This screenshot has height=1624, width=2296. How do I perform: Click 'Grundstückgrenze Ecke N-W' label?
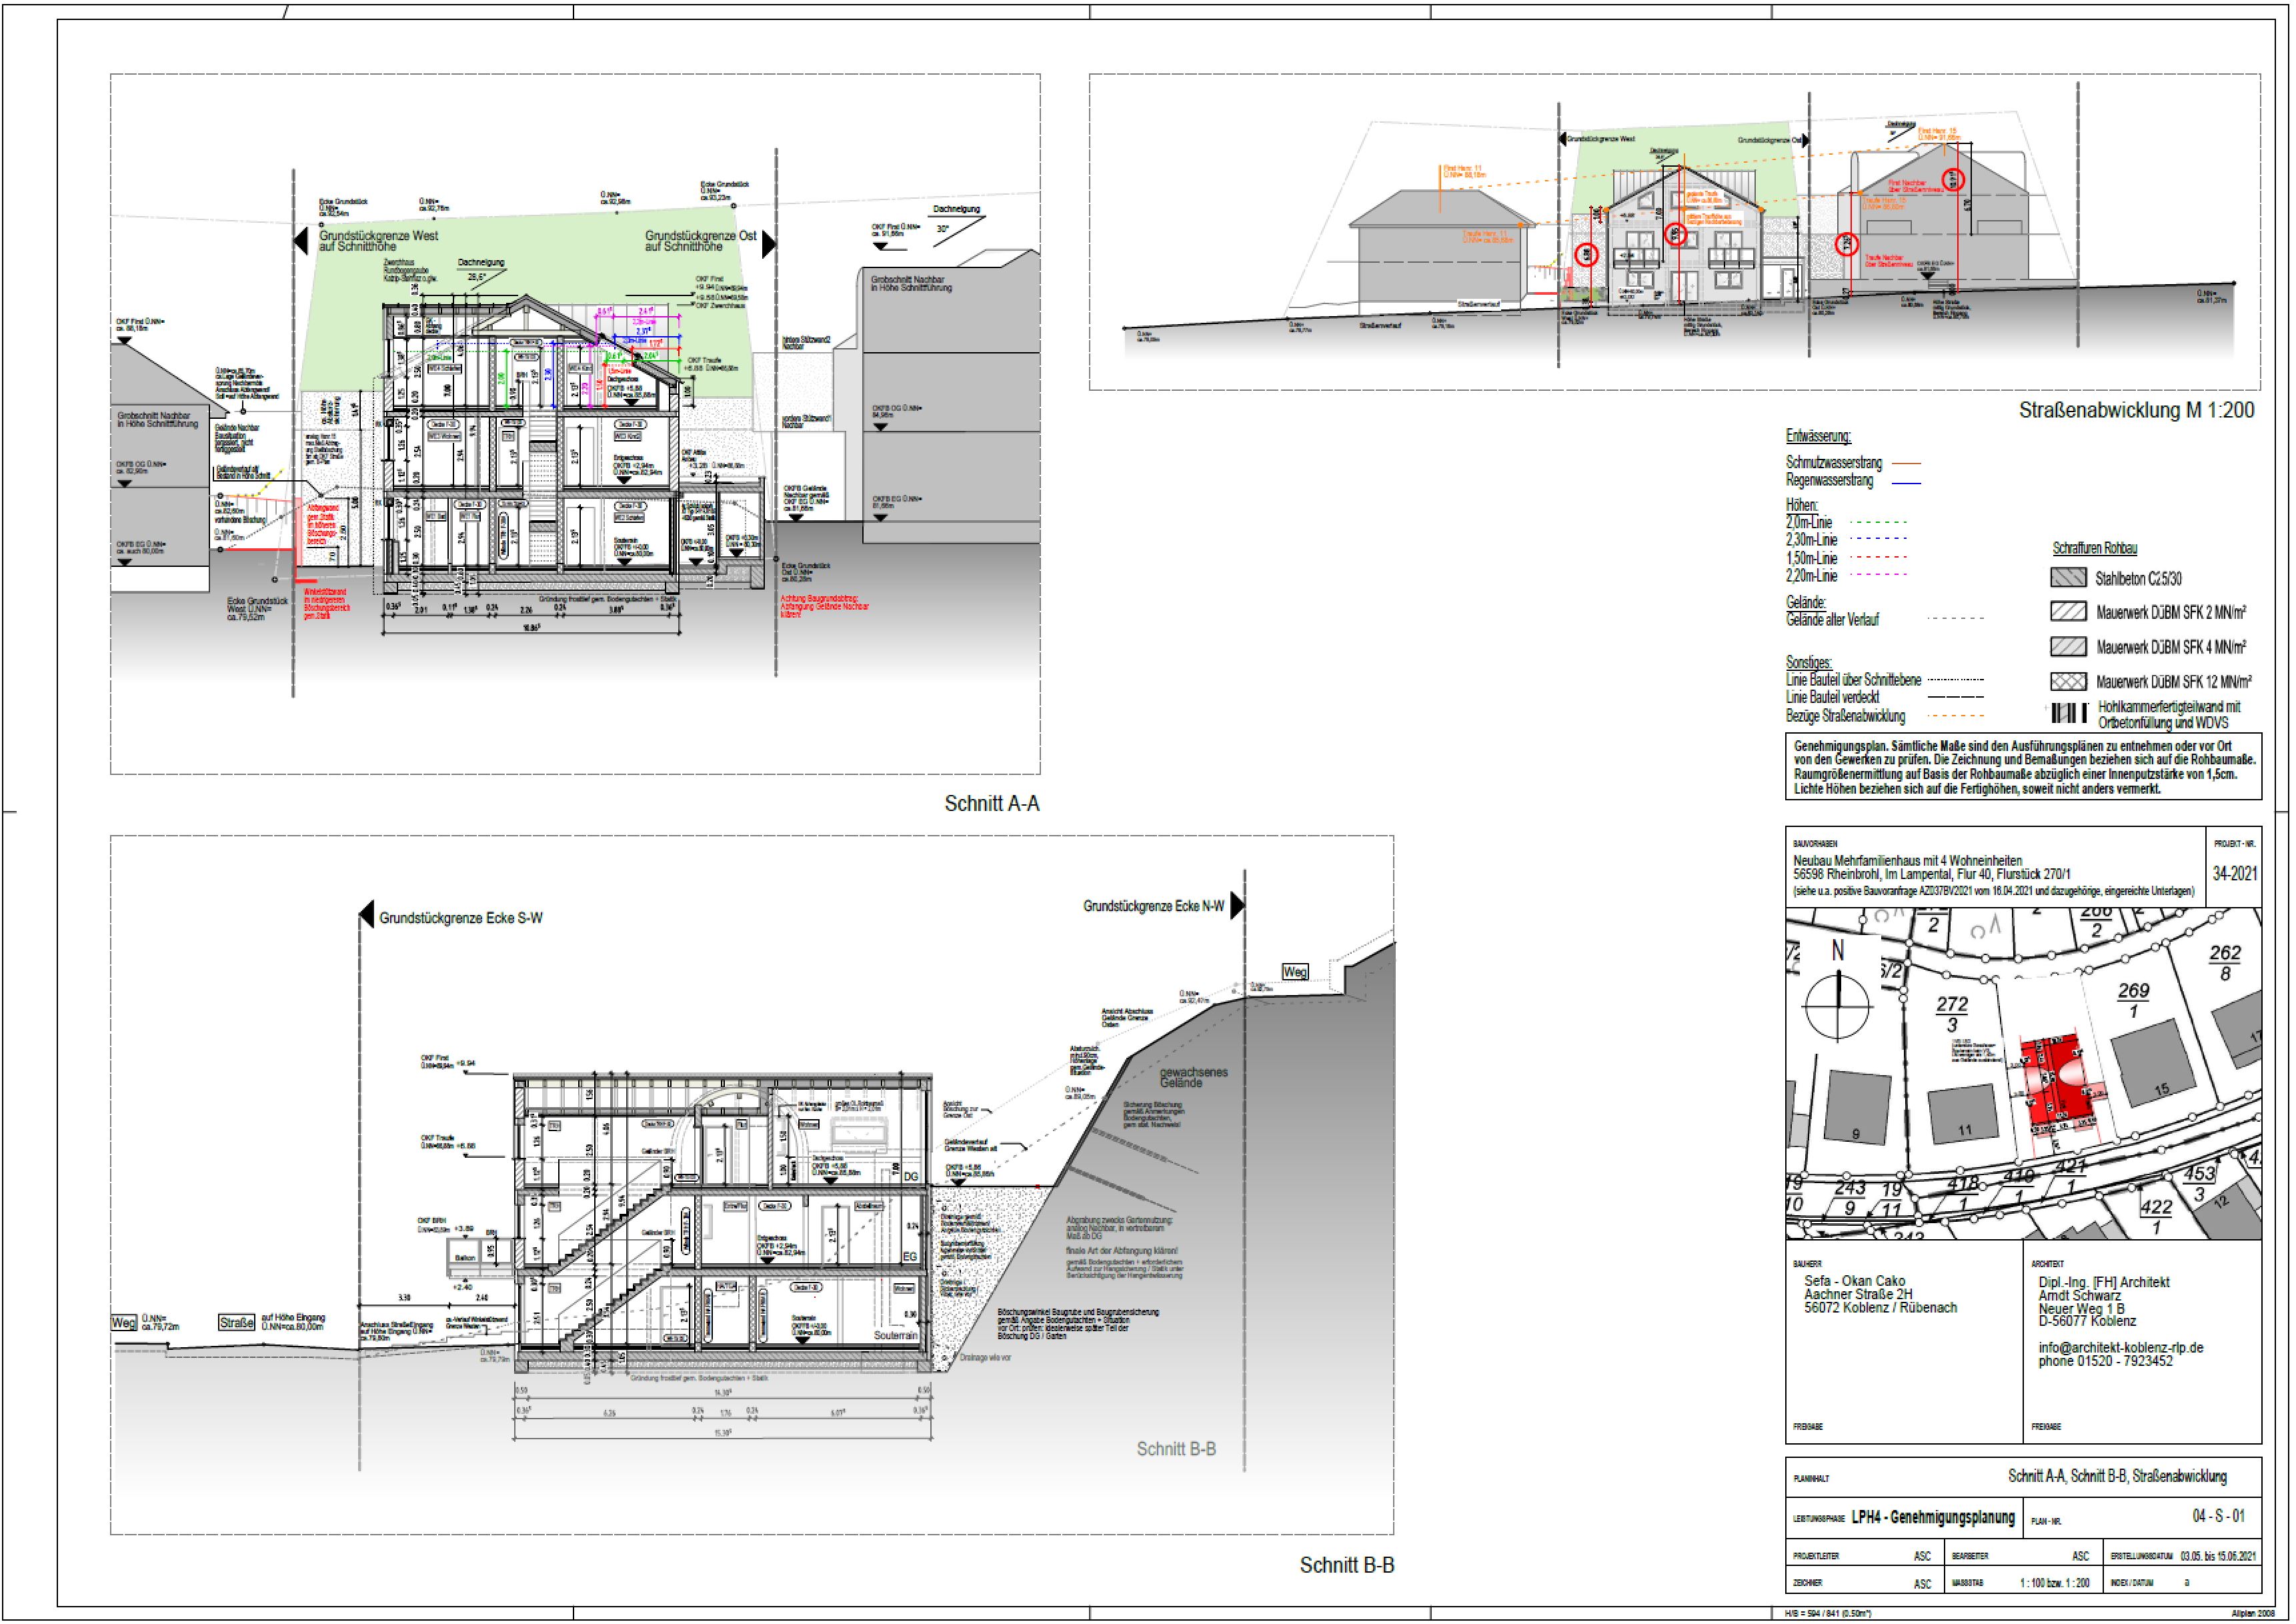(x=1153, y=906)
